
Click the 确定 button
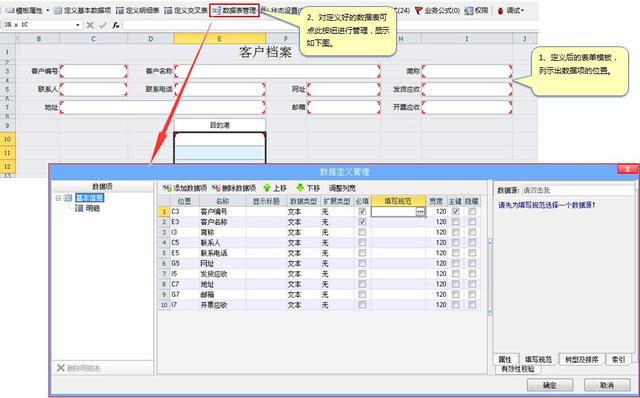pos(550,385)
